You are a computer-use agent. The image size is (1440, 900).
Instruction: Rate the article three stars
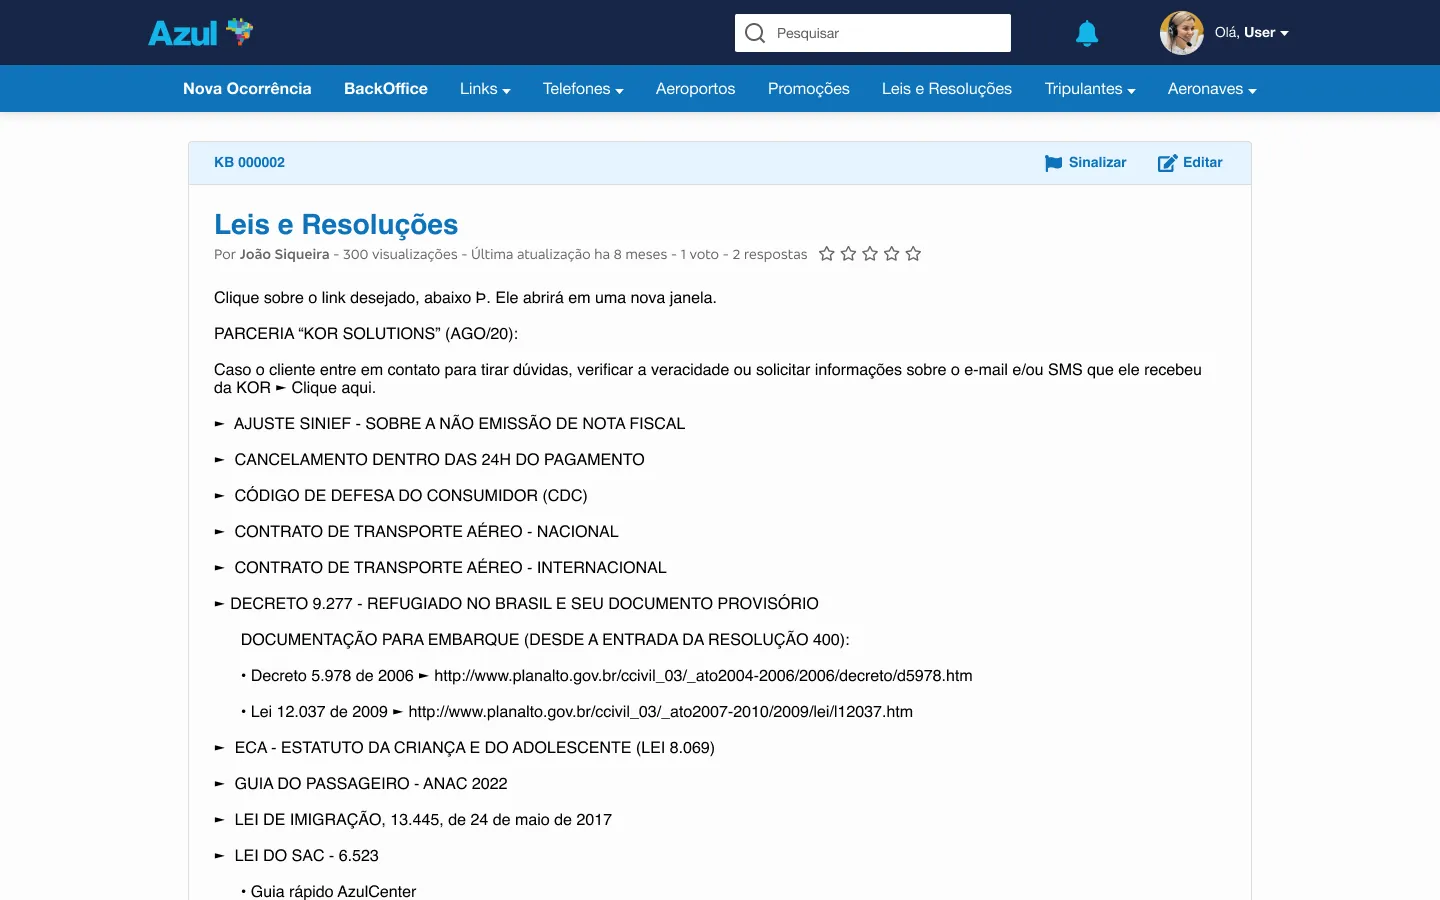870,254
